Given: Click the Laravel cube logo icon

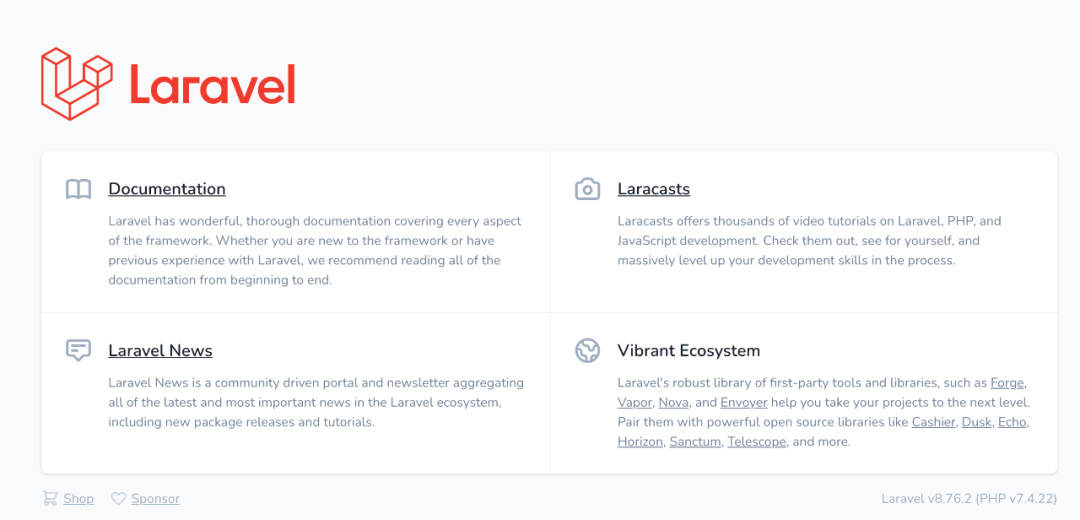Looking at the screenshot, I should (x=76, y=84).
